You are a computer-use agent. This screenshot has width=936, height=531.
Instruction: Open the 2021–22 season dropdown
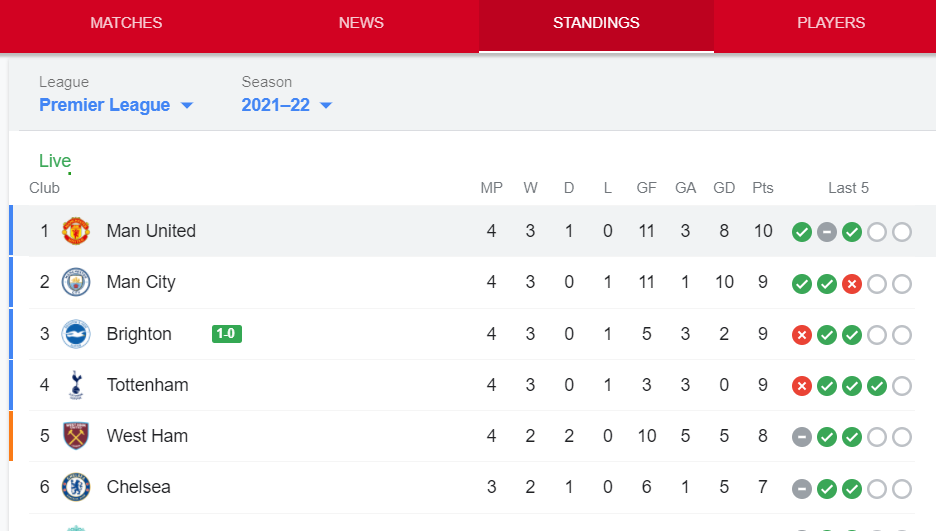tap(287, 105)
